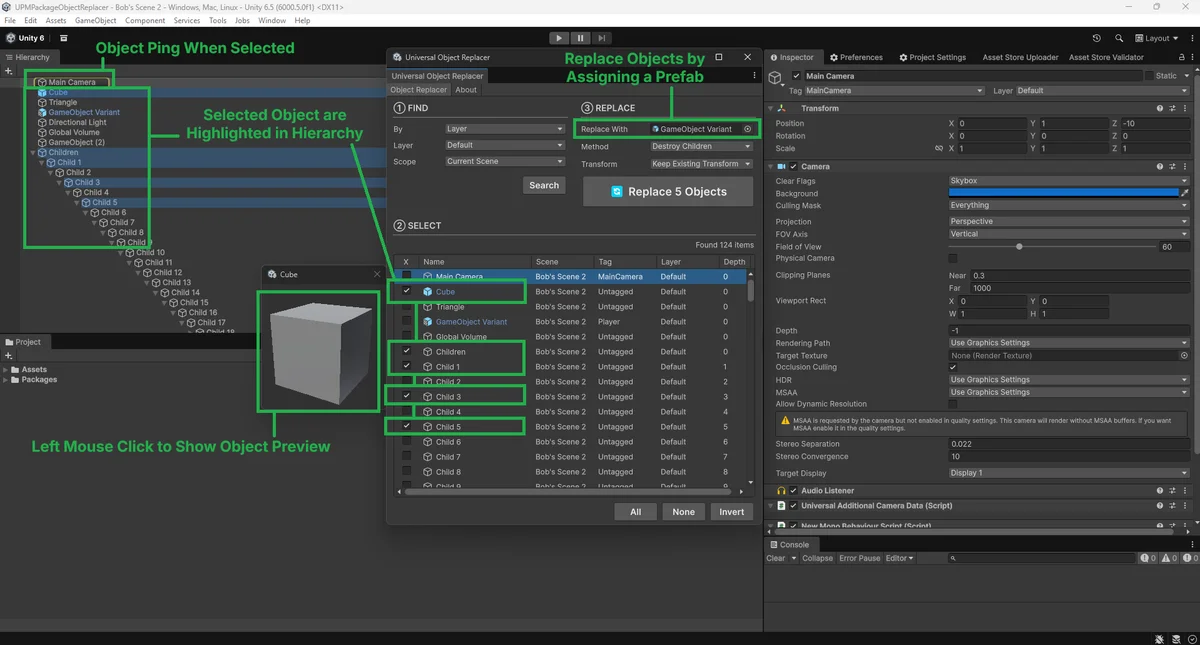Click the Pause button in the top toolbar

580,38
